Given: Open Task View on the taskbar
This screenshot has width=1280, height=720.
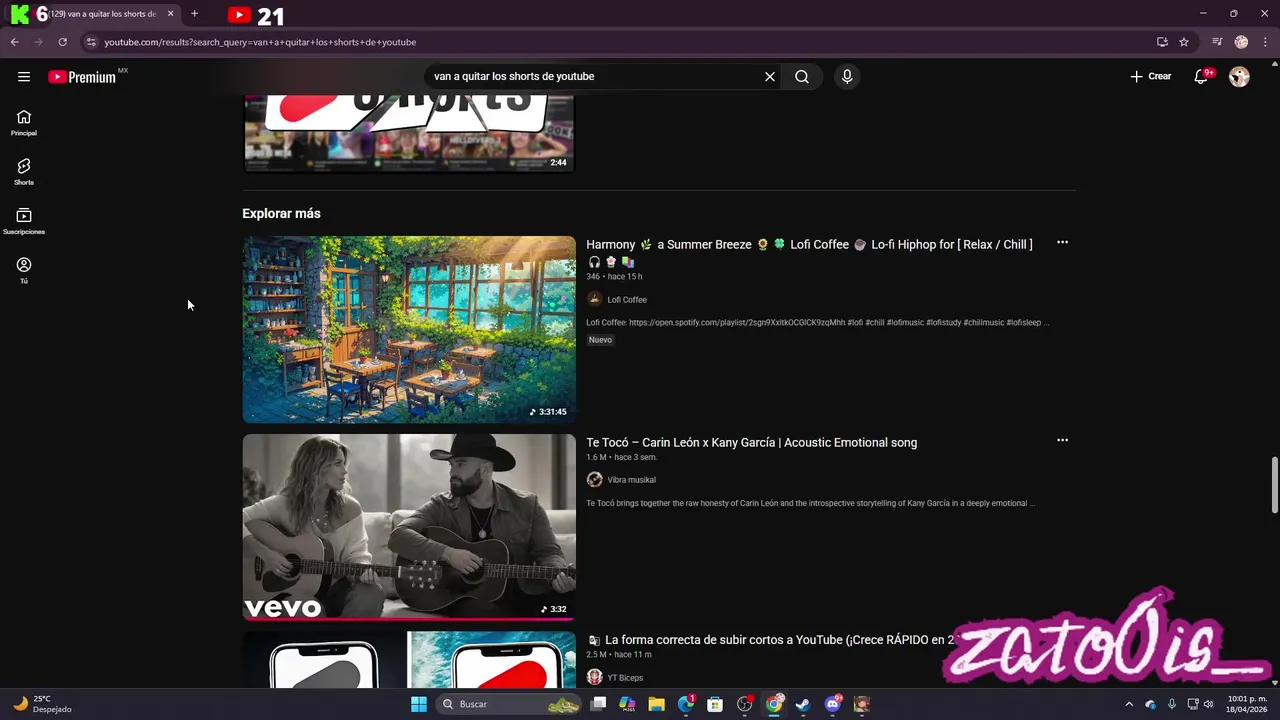Looking at the screenshot, I should point(598,704).
